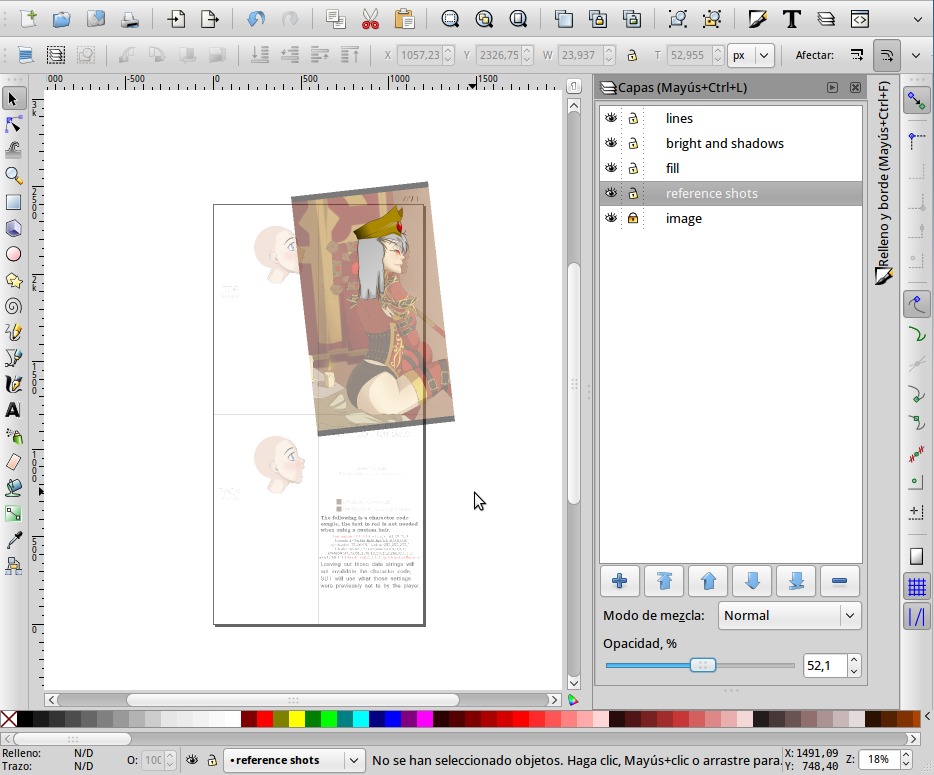934x775 pixels.
Task: Expand the current layer selector in status bar
Action: coord(352,760)
